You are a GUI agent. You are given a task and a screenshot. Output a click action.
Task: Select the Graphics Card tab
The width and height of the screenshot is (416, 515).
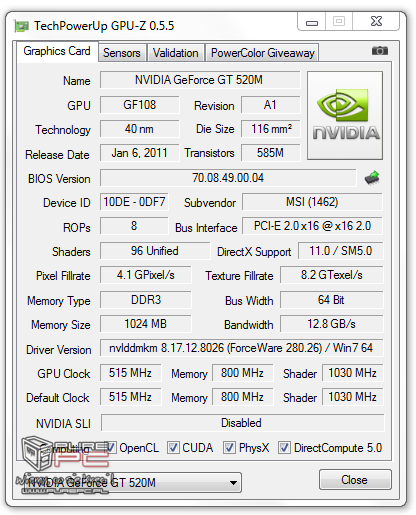(x=57, y=51)
